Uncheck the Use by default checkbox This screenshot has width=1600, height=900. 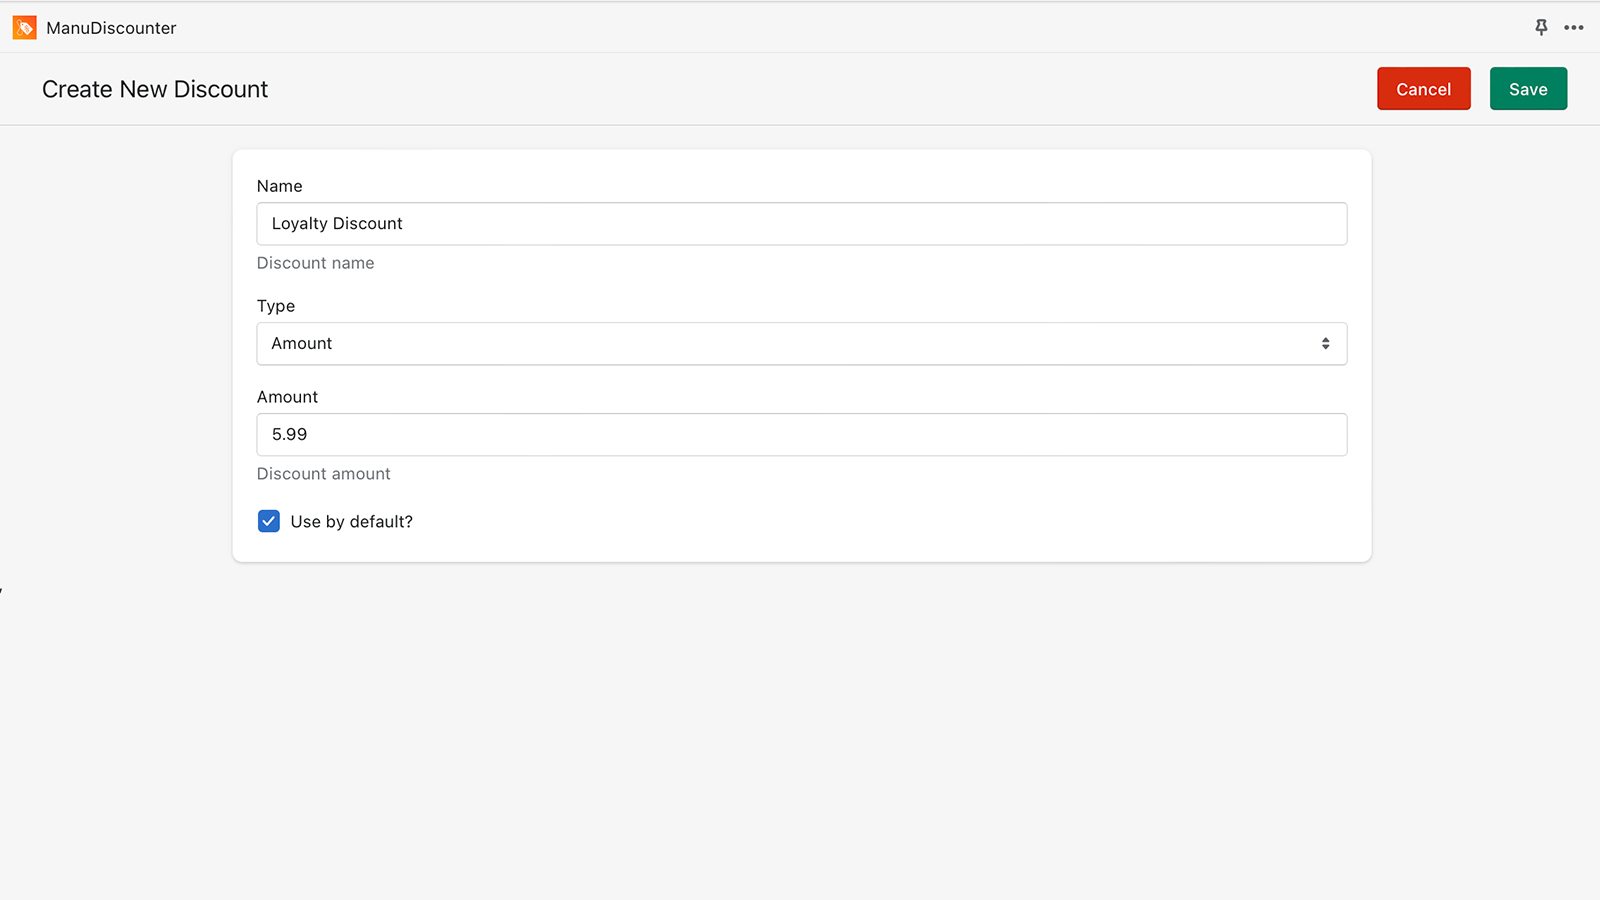tap(269, 521)
